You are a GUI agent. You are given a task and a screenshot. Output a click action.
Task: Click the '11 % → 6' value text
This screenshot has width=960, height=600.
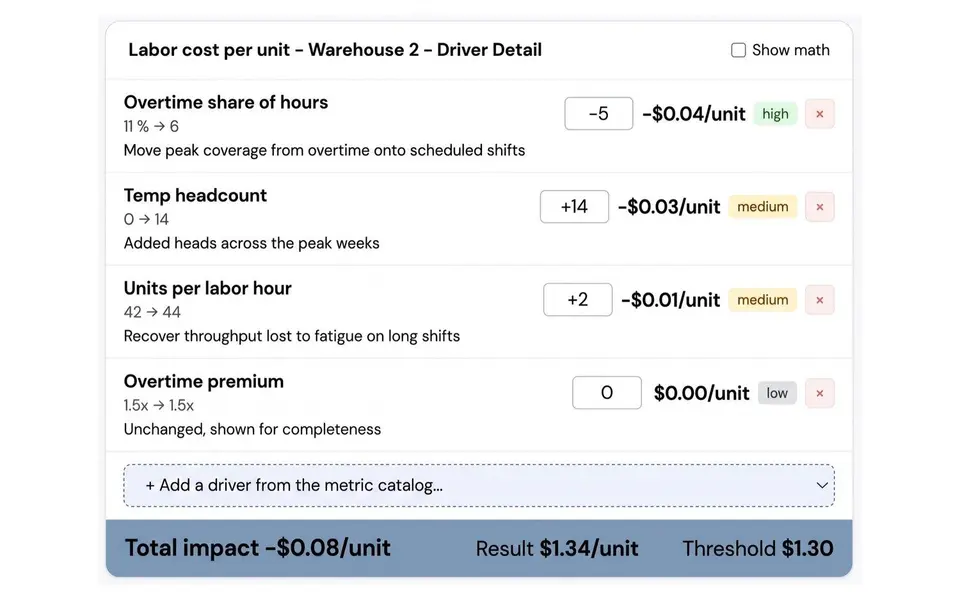(x=151, y=127)
